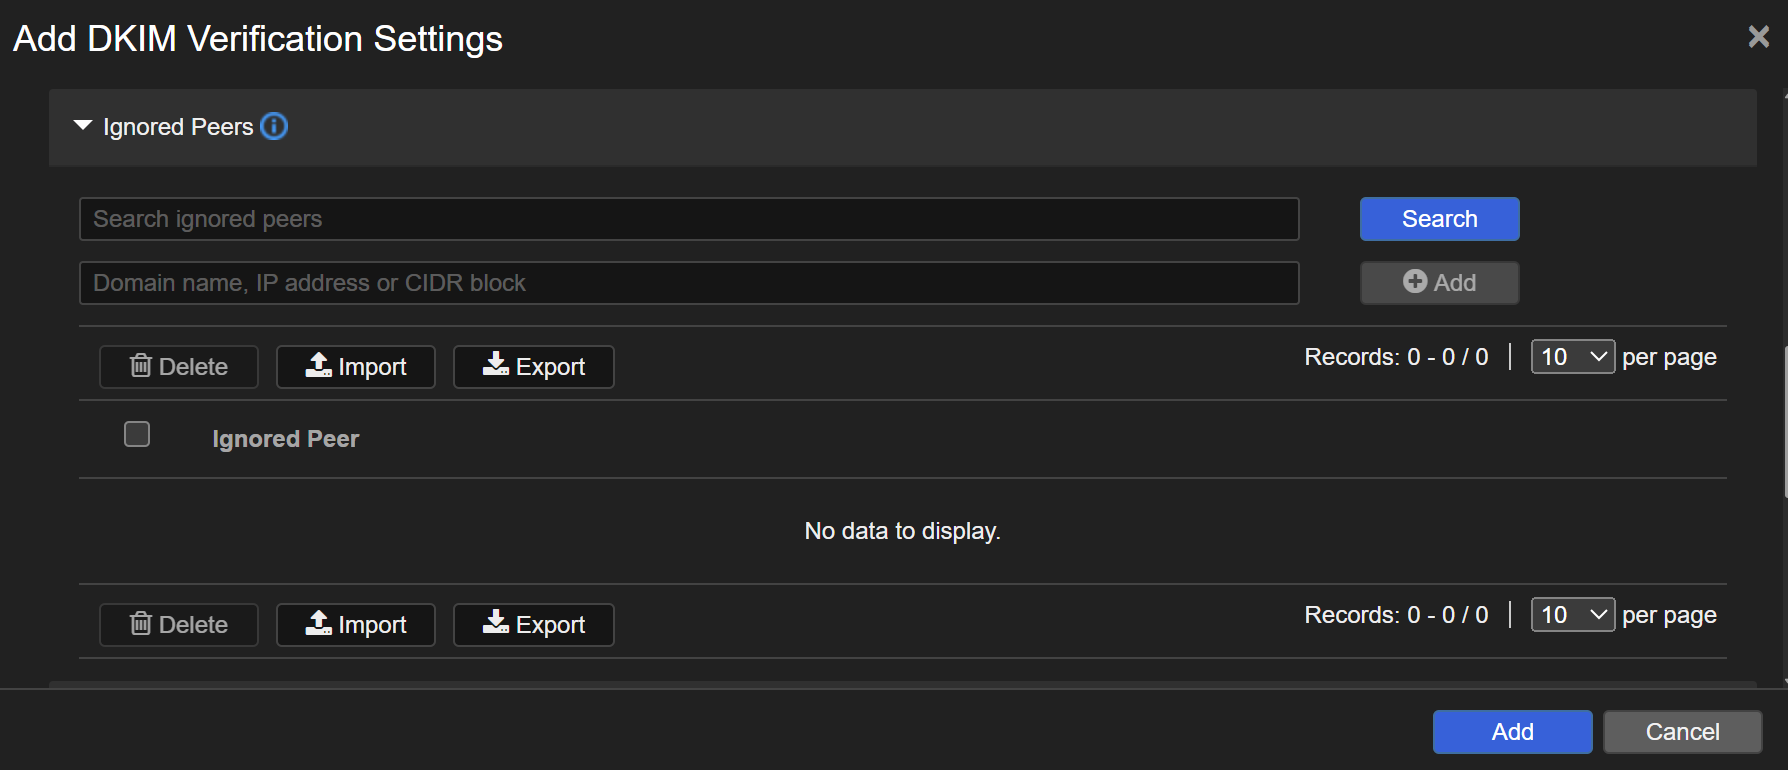Click the bottom Import upload button
The height and width of the screenshot is (770, 1788).
coord(356,625)
